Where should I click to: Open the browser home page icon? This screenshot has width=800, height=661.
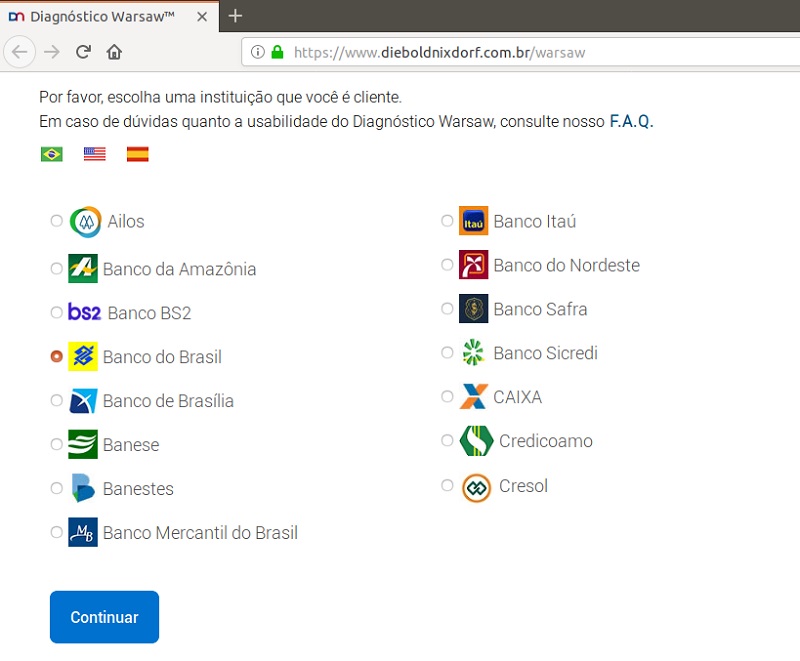(x=114, y=52)
